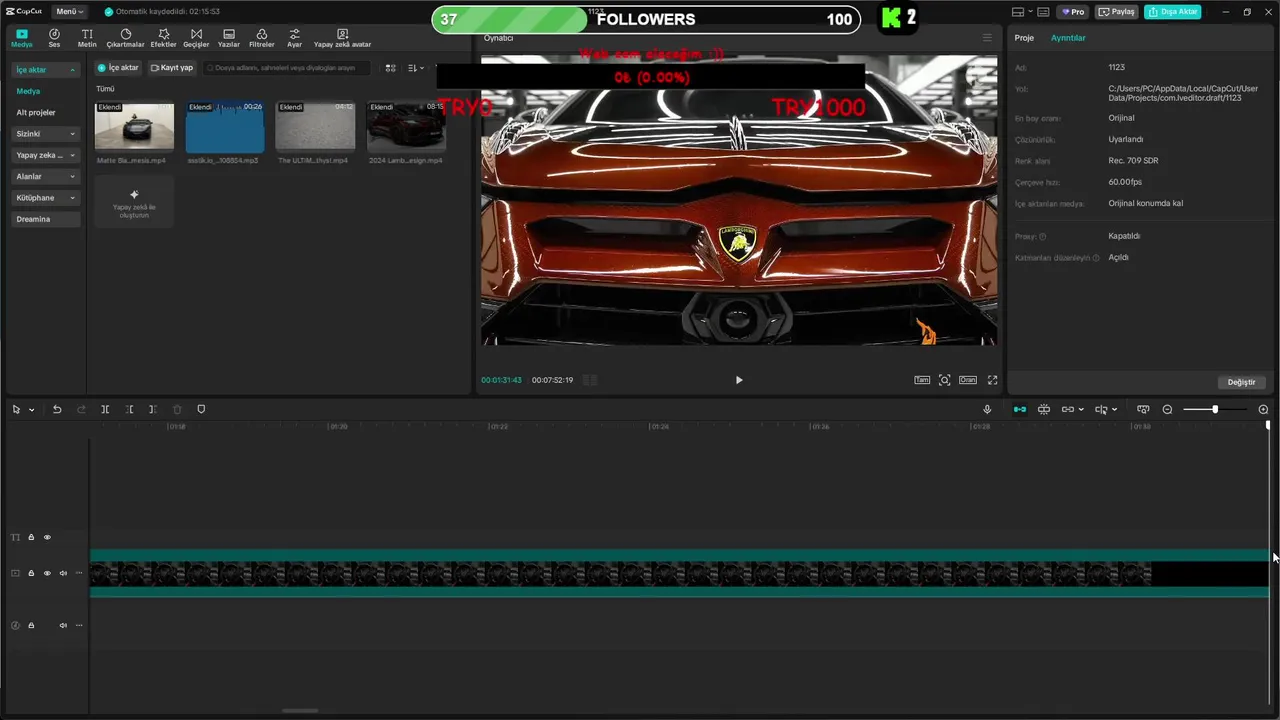Image resolution: width=1280 pixels, height=720 pixels.
Task: Lock the audio track
Action: pos(31,625)
